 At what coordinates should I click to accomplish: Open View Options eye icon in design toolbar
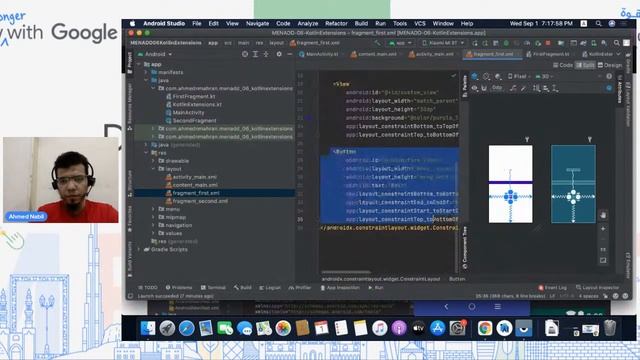(474, 88)
